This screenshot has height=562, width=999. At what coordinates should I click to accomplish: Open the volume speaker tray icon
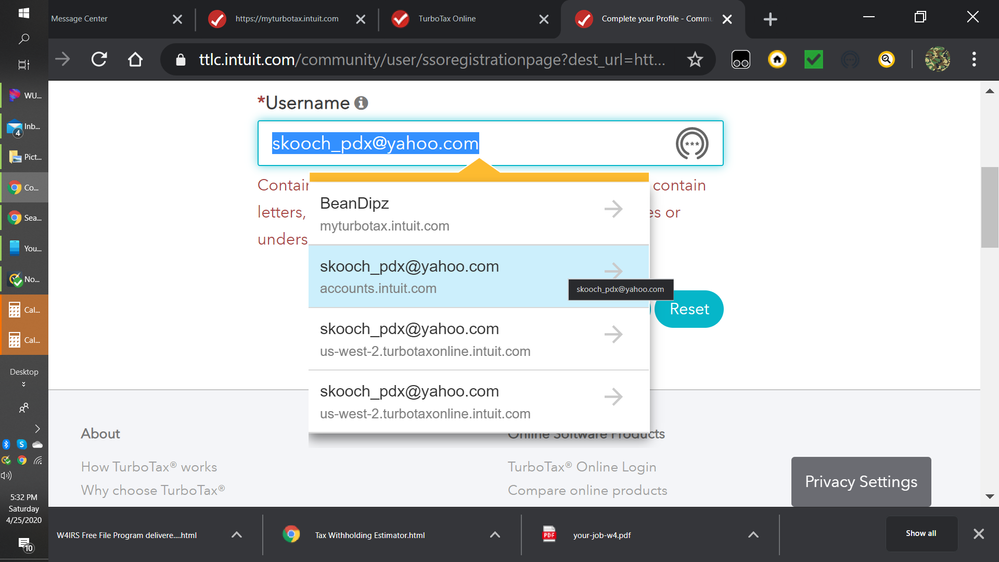click(6, 475)
